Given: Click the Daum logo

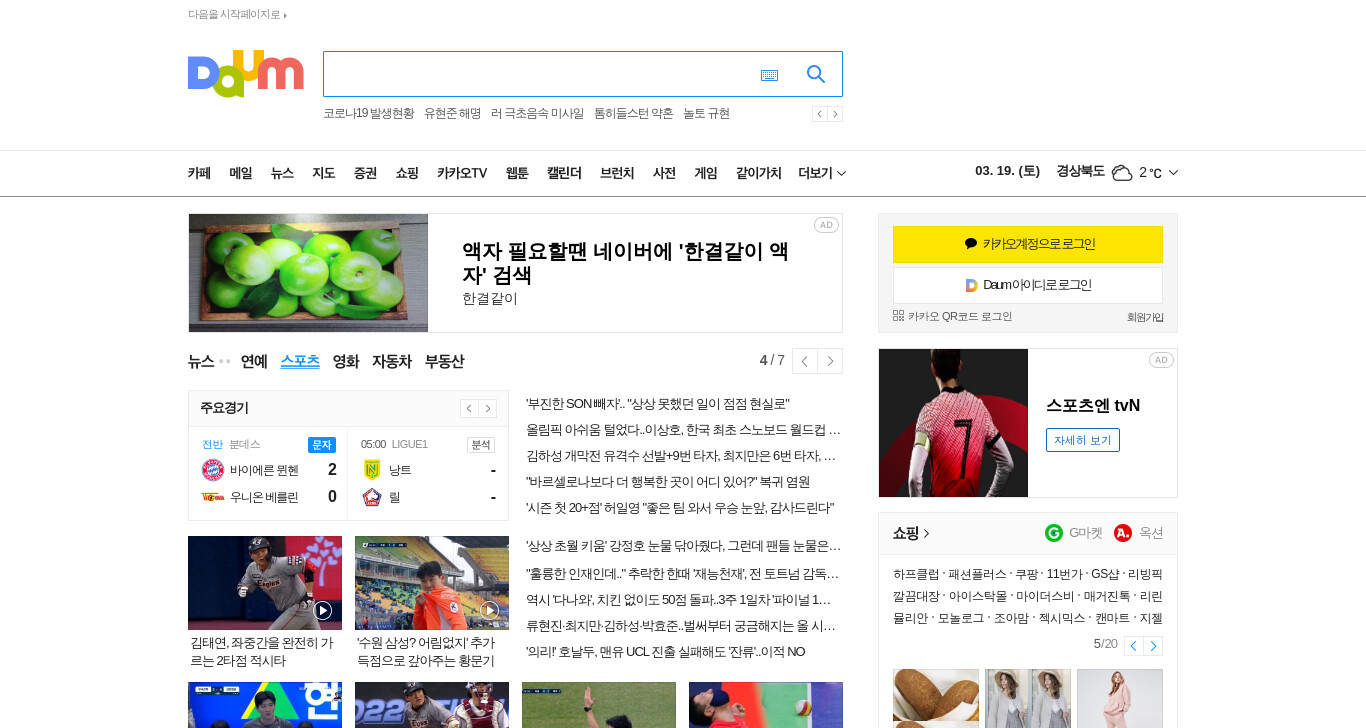Looking at the screenshot, I should (x=245, y=74).
